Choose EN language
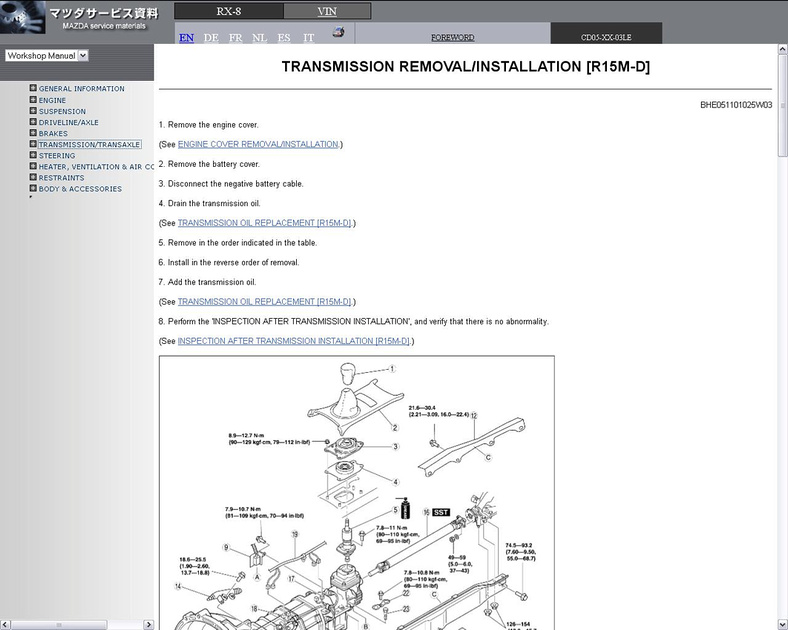Screen dimensions: 788x630 pyautogui.click(x=186, y=38)
